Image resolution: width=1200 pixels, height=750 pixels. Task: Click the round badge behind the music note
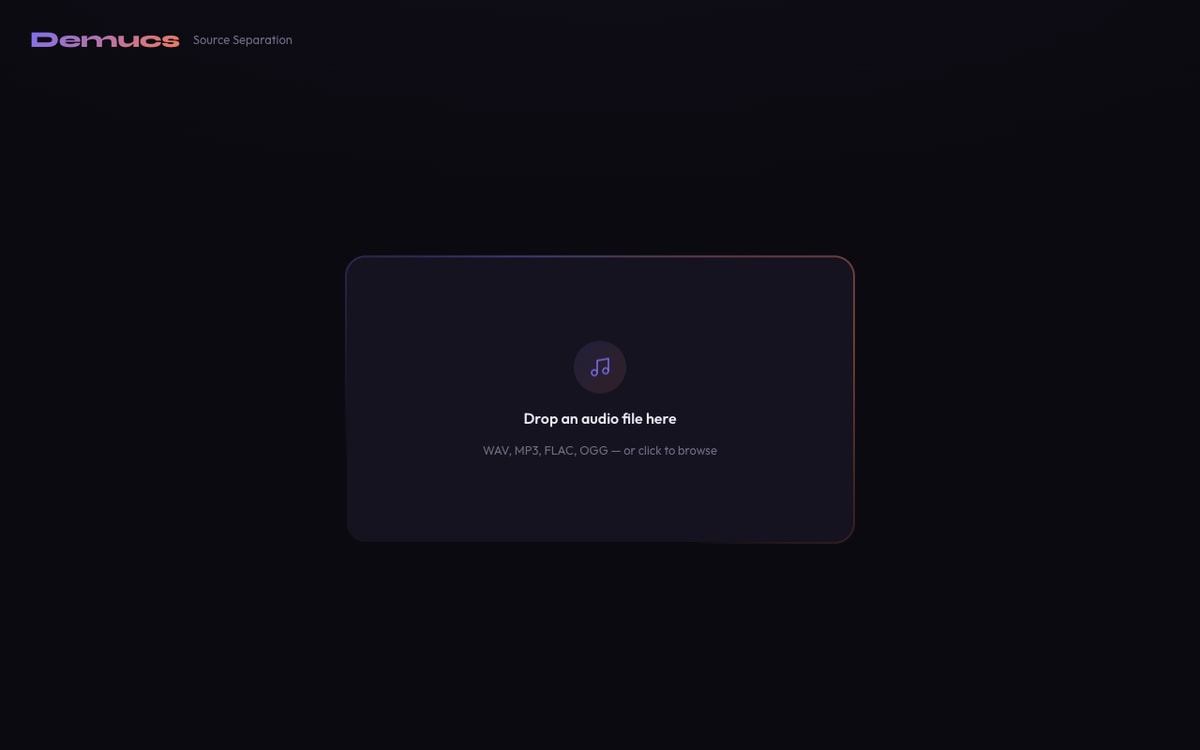coord(600,367)
